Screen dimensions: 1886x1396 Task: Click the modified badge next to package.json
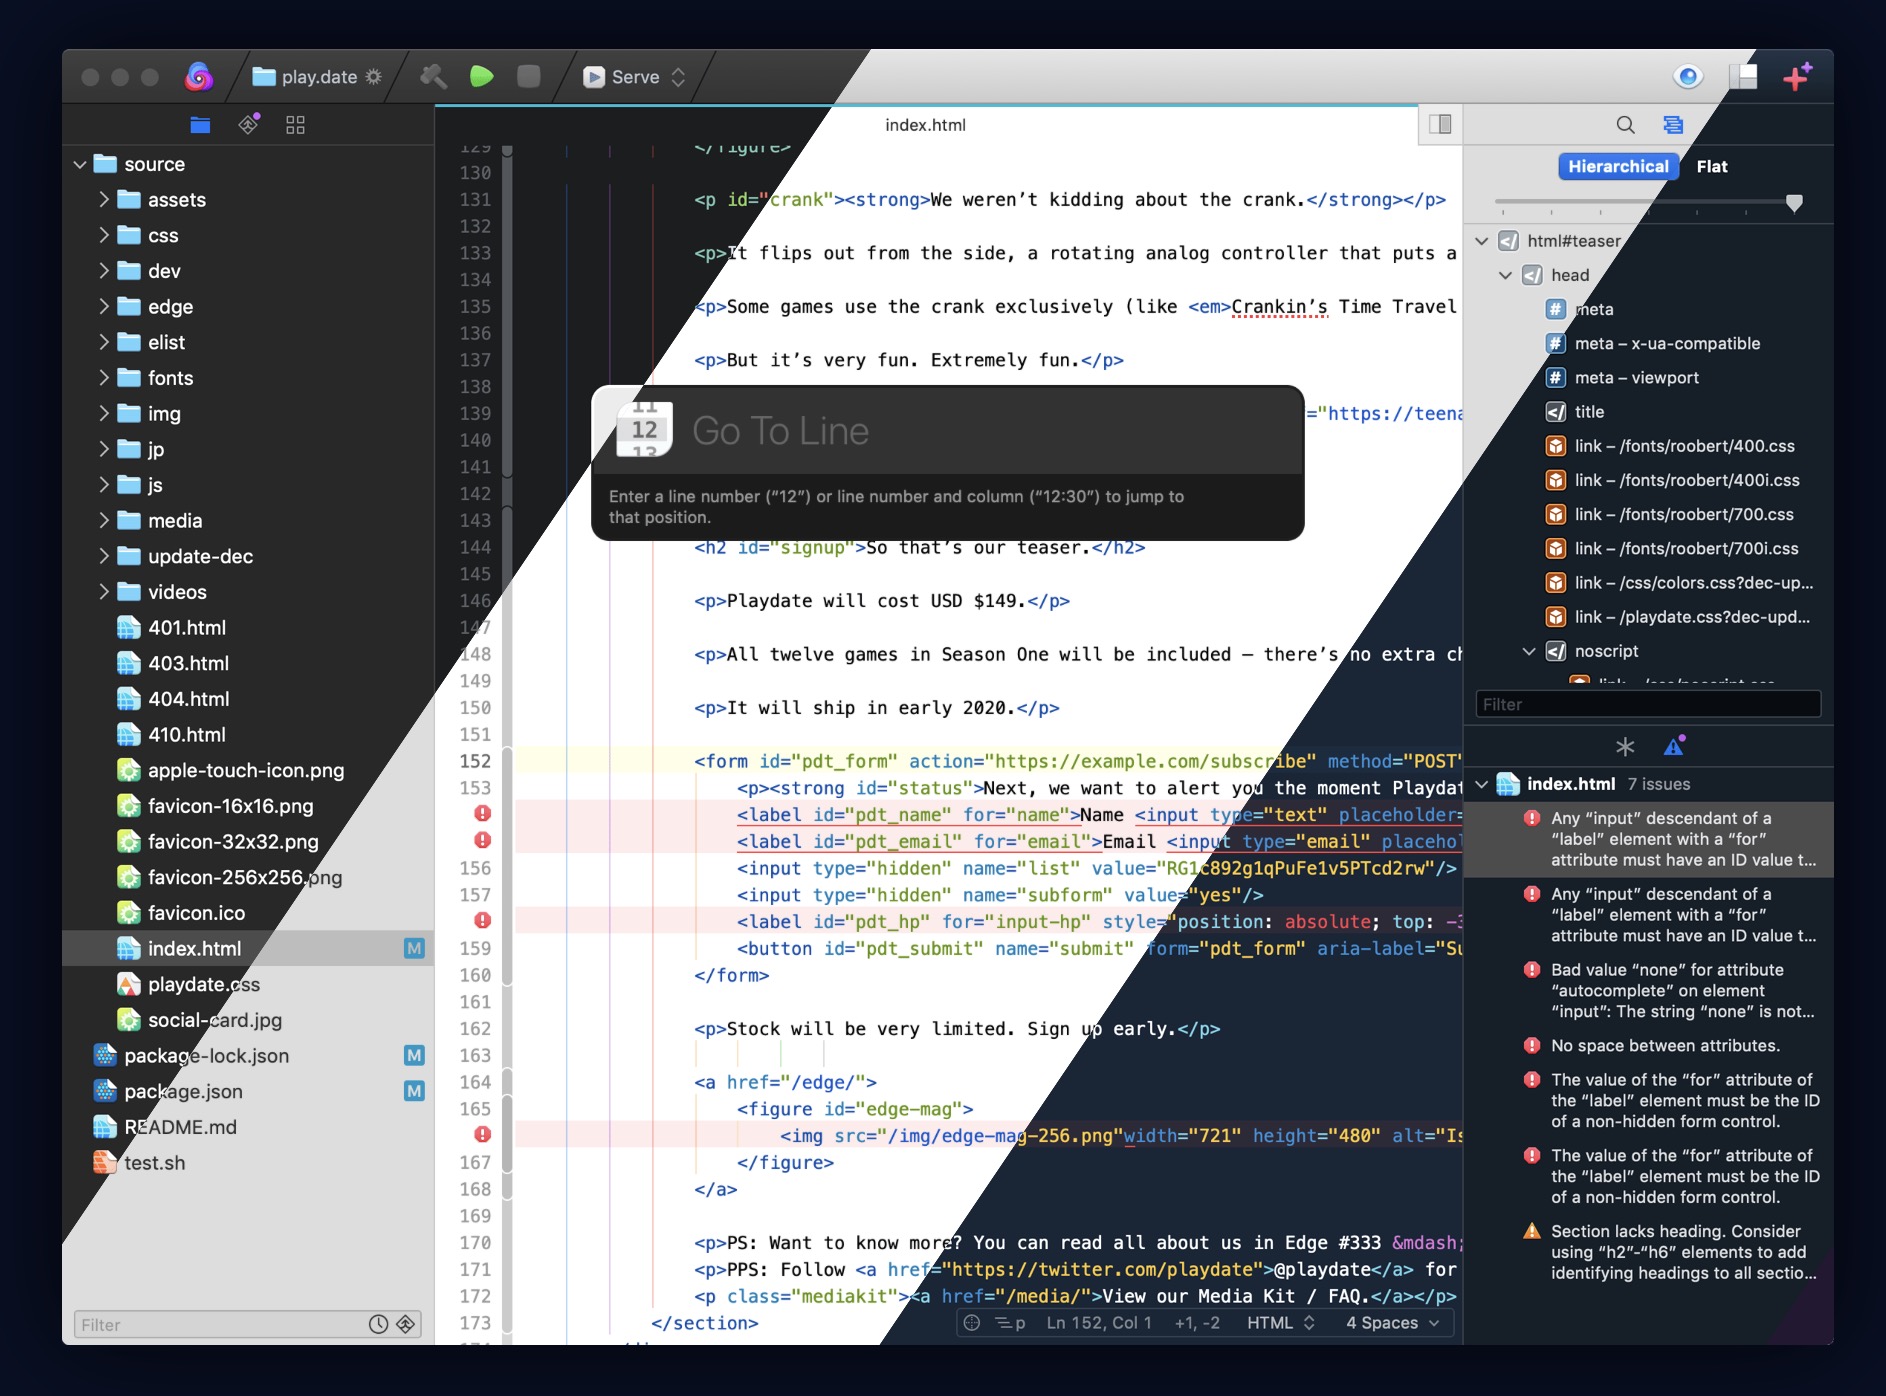414,1091
